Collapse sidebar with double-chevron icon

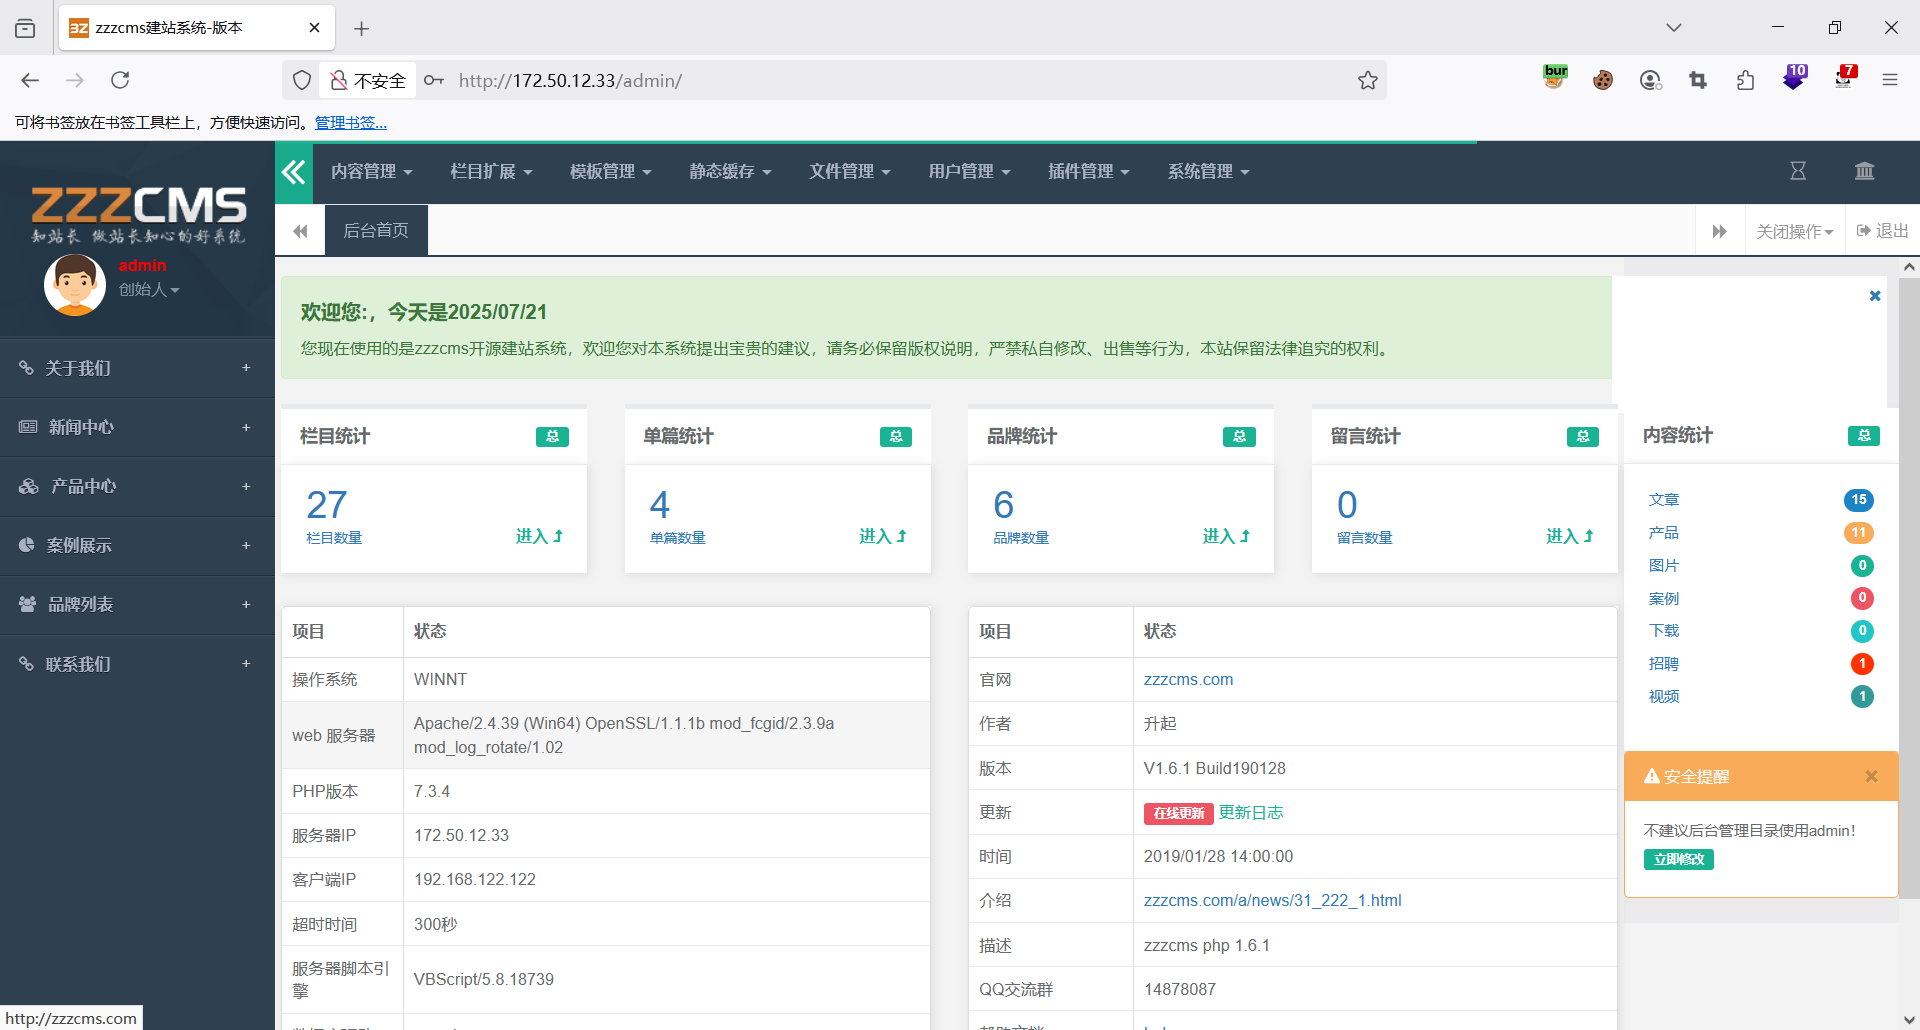(294, 172)
